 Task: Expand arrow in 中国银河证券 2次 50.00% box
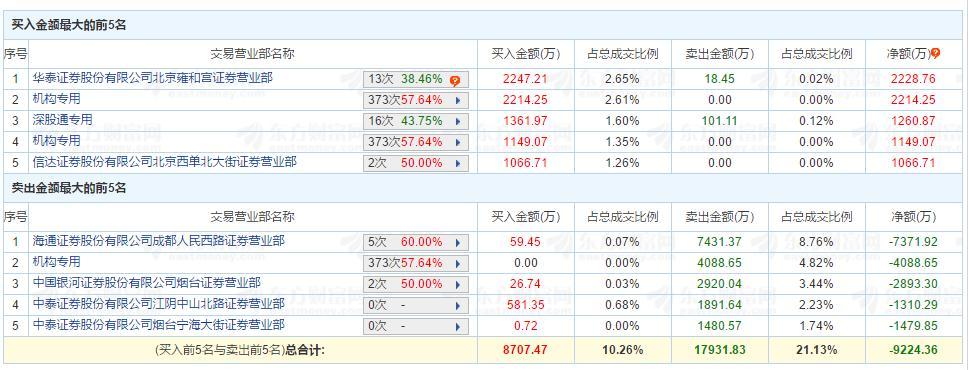[457, 284]
